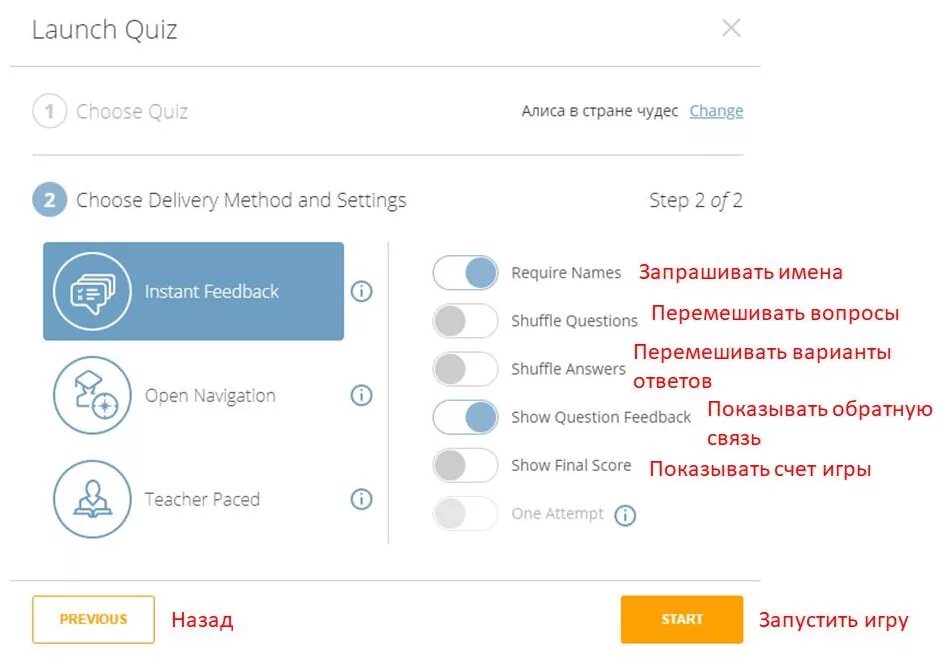Click info icon next to One Attempt
Viewport: 946px width, 658px height.
[625, 515]
